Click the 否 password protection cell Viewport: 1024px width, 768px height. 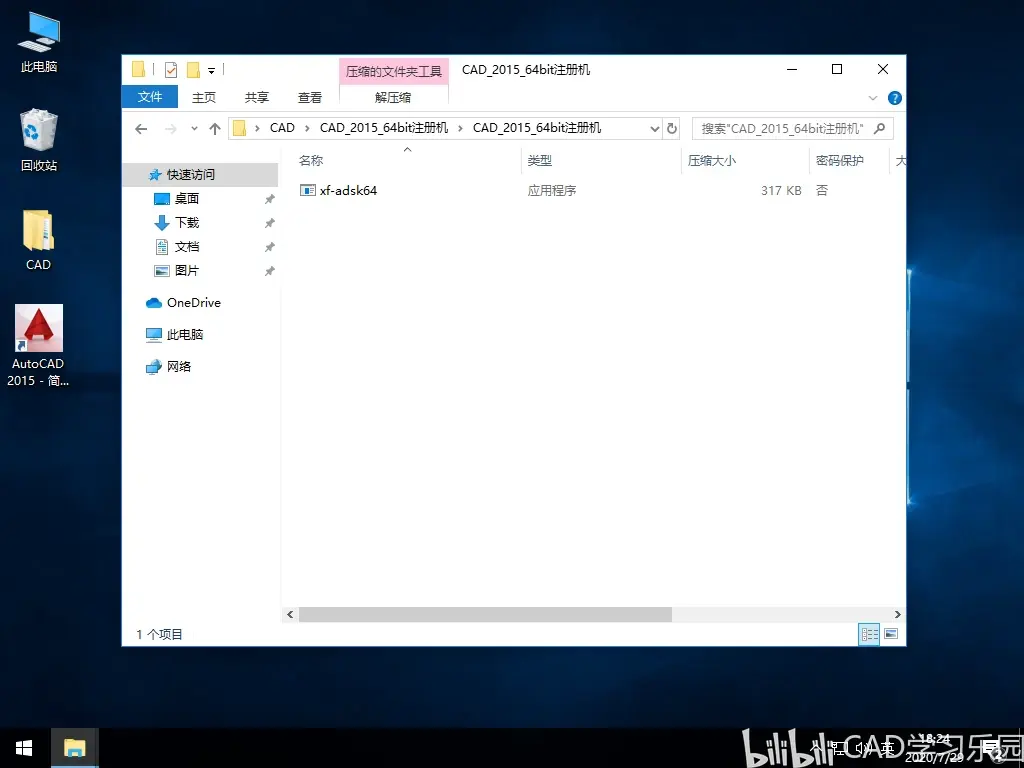pos(822,191)
